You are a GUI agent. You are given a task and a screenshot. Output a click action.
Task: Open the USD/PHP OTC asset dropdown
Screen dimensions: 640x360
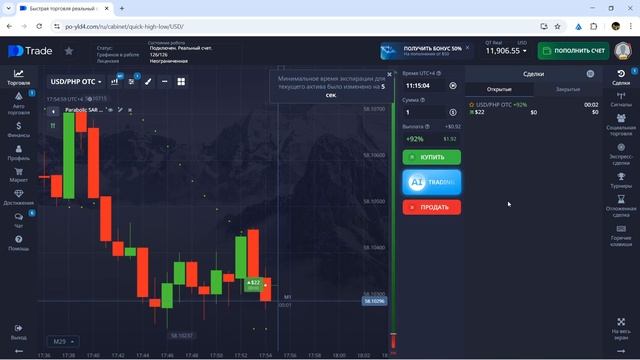point(76,82)
